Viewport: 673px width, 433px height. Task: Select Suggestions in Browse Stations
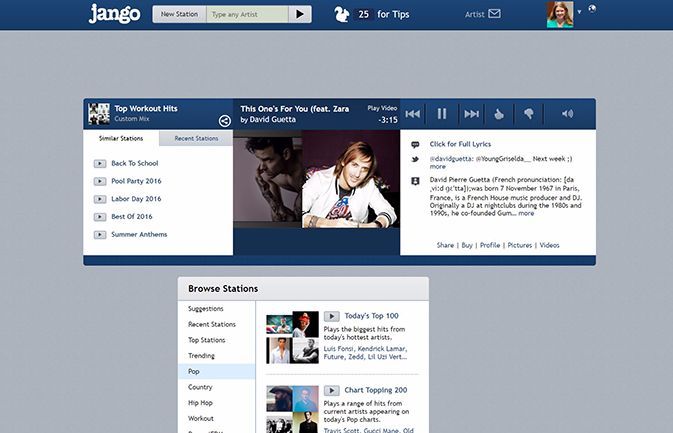point(206,309)
